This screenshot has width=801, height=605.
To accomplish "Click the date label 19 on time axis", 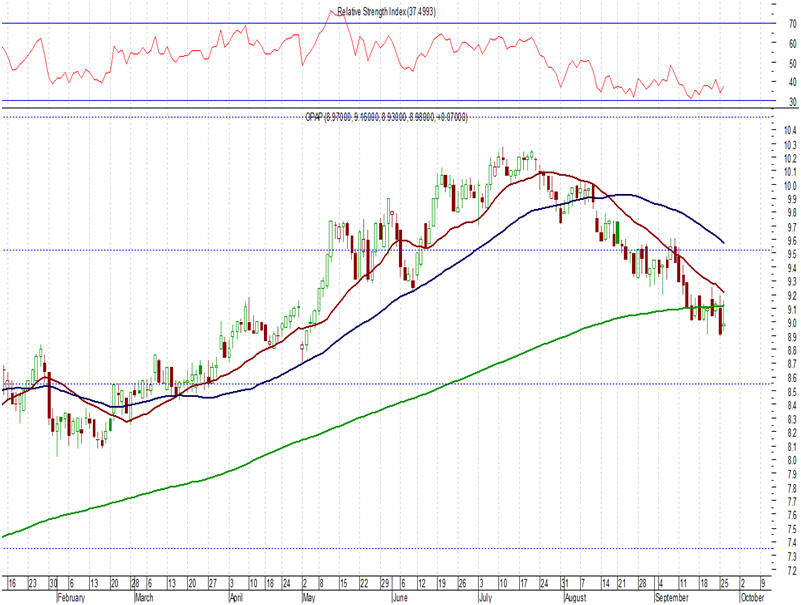I will pyautogui.click(x=442, y=584).
